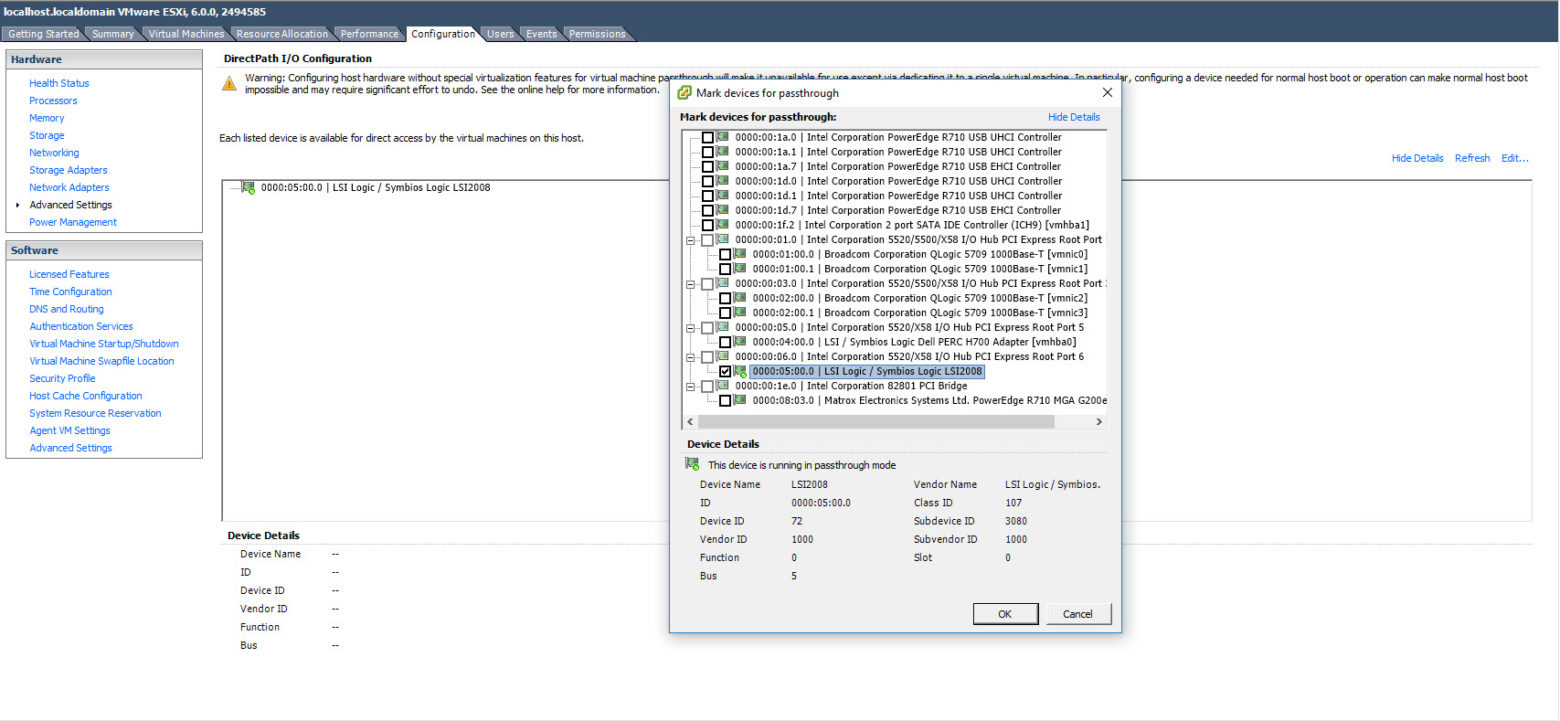Click the device icon for 0000:00:1d.0 UHCI Controller
Viewport: 1560px width, 721px height.
click(x=723, y=181)
